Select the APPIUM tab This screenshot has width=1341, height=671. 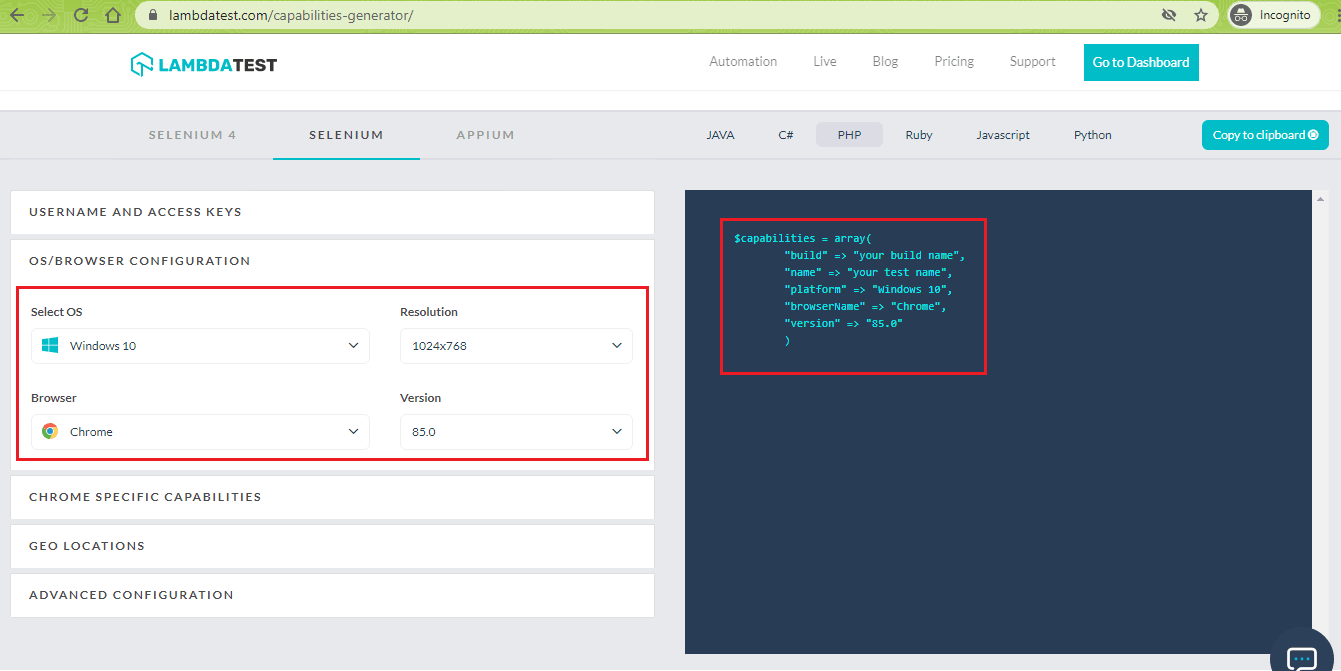(x=486, y=134)
